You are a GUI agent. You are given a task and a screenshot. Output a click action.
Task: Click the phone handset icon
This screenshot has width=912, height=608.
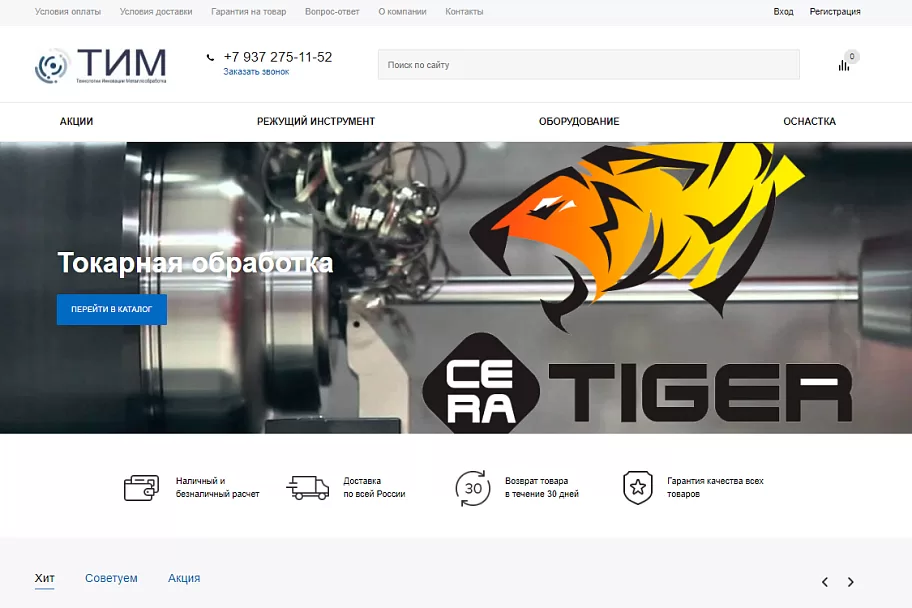point(210,57)
